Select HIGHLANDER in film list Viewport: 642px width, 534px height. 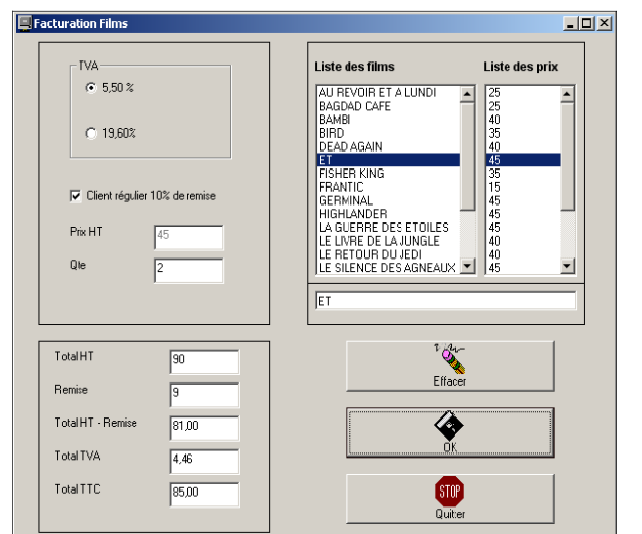[388, 214]
